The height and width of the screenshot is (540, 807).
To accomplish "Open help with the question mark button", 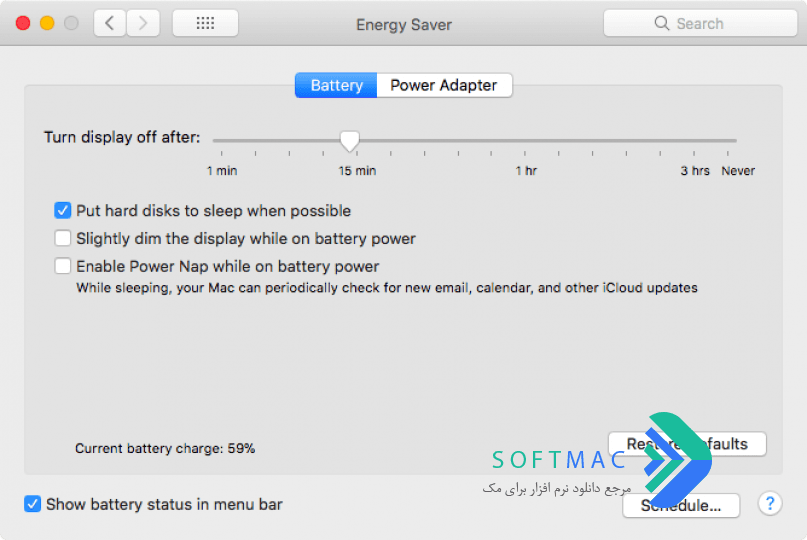I will pos(770,503).
